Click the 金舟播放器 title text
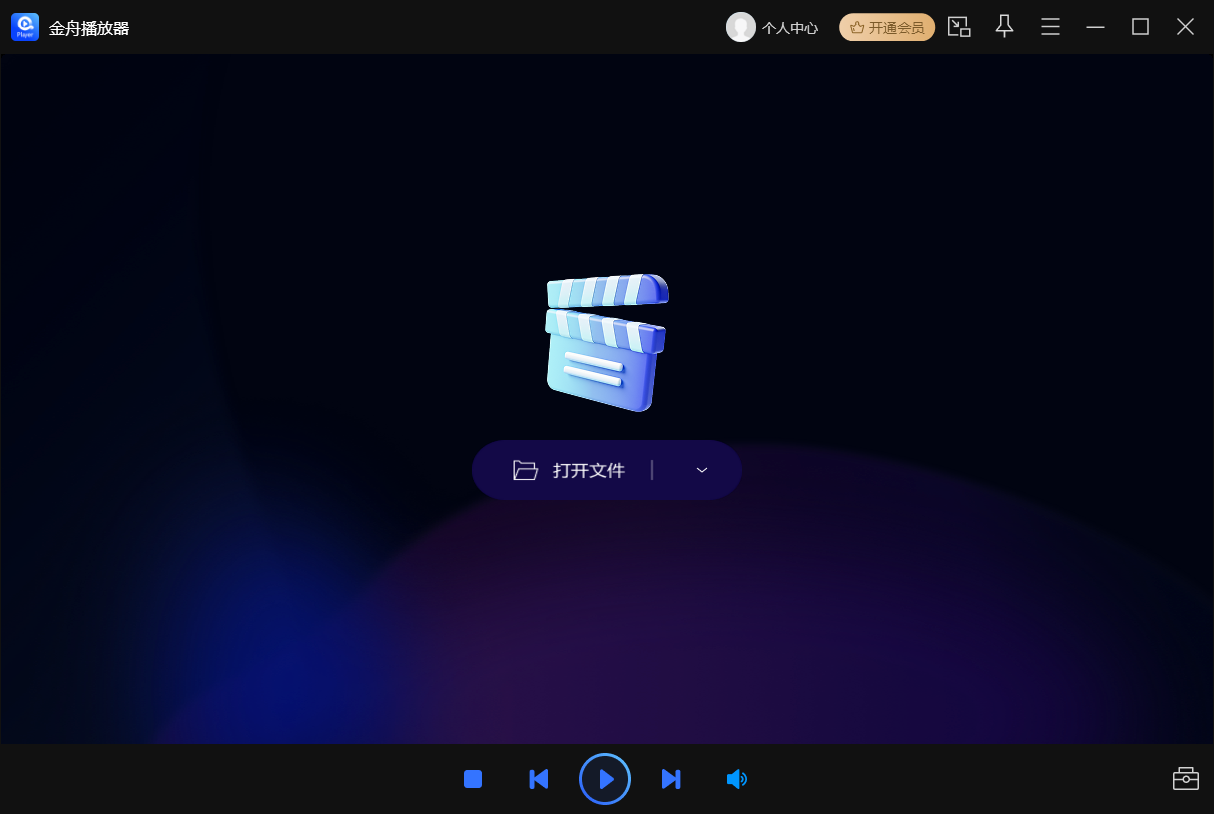Image resolution: width=1214 pixels, height=814 pixels. [89, 28]
